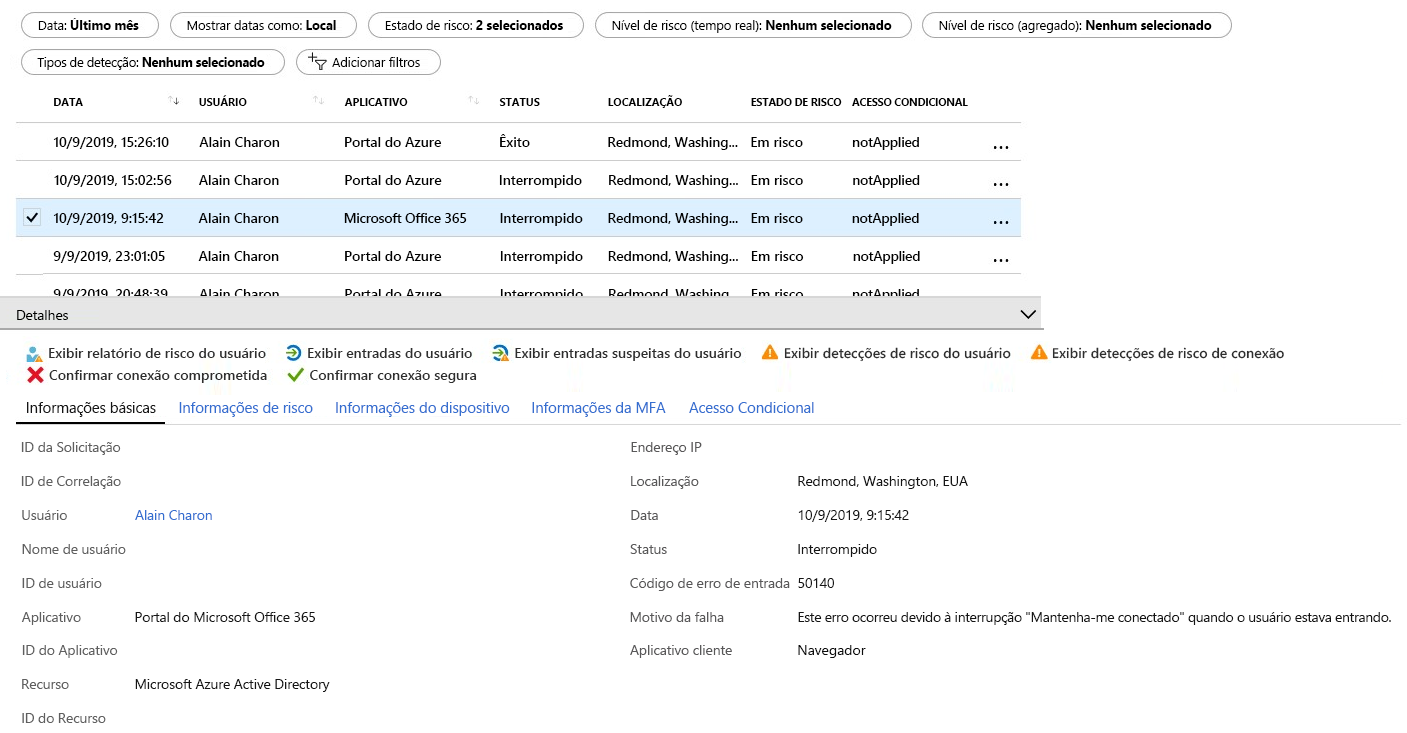The image size is (1407, 733).
Task: Collapse the Detalhes panel chevron
Action: tap(1028, 314)
